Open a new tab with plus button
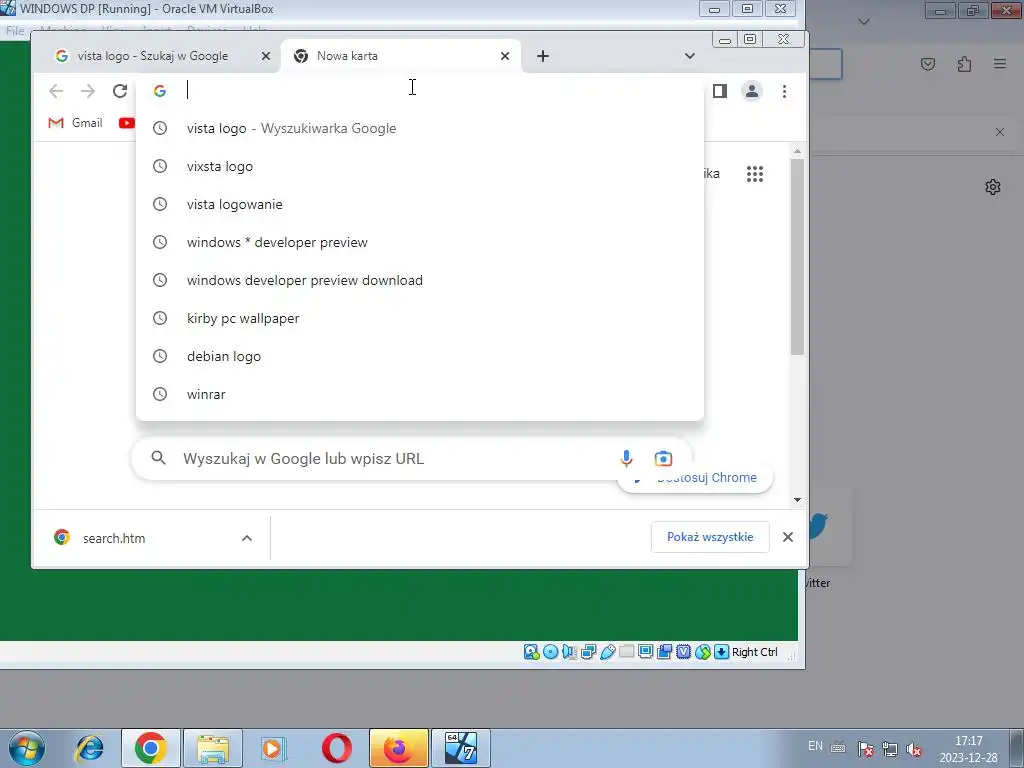Viewport: 1024px width, 768px height. [543, 56]
